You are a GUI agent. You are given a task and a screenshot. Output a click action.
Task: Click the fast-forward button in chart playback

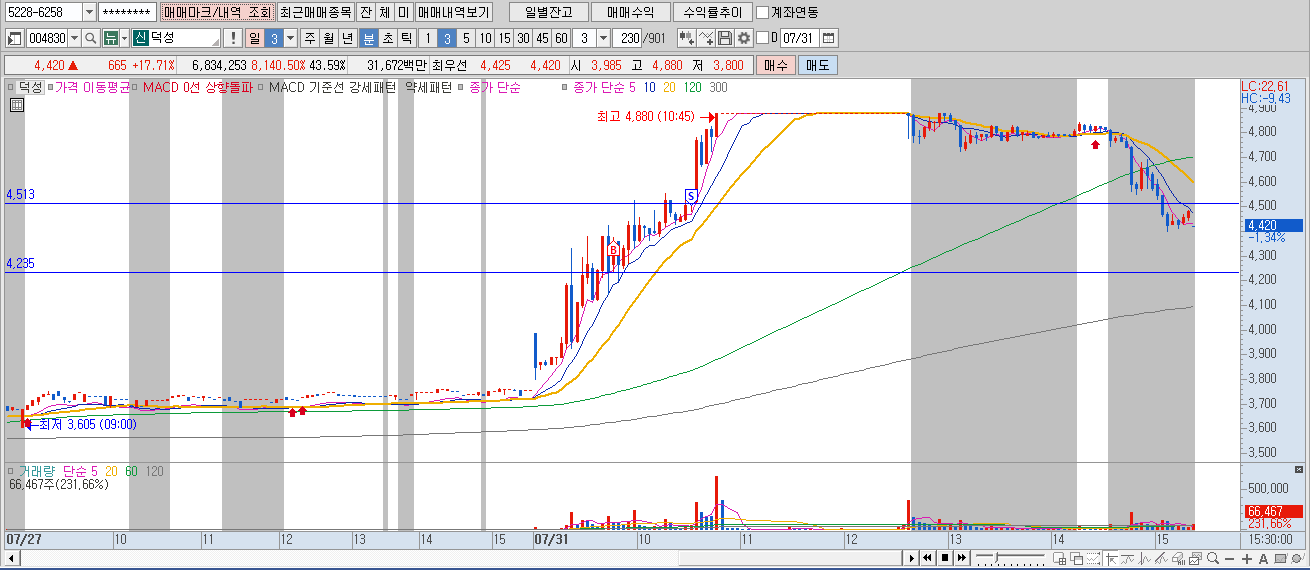(x=962, y=558)
